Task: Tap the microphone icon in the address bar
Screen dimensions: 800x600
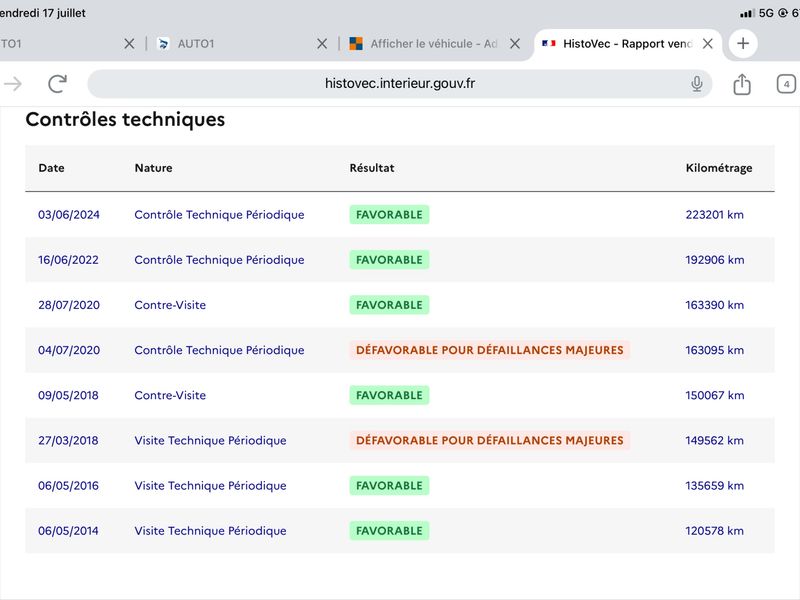Action: 696,84
